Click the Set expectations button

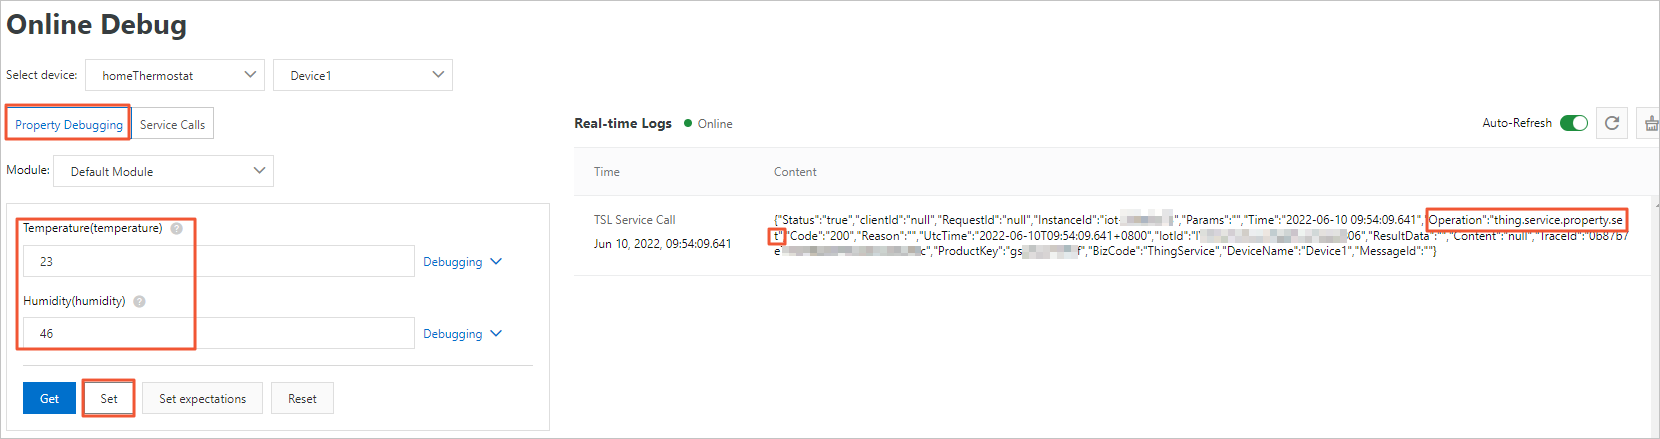(x=202, y=398)
